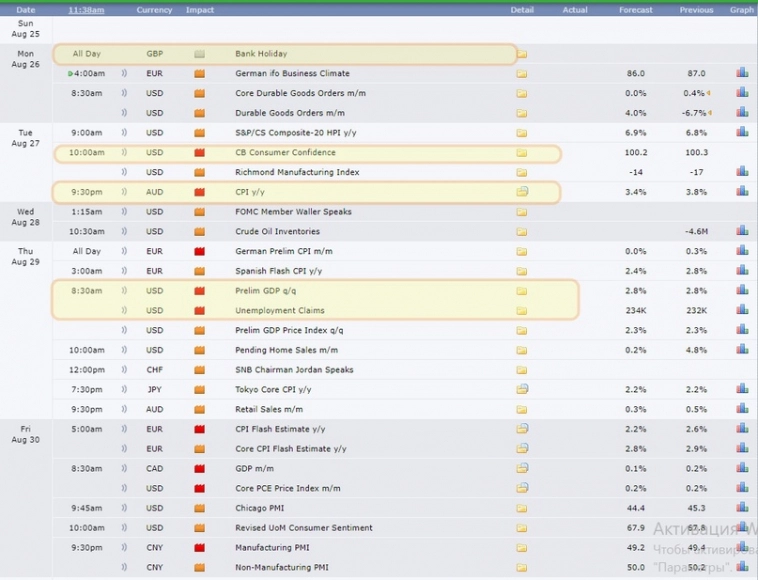The height and width of the screenshot is (580, 758).
Task: Open detail folder for Prelim GDP q/q
Action: (x=522, y=291)
